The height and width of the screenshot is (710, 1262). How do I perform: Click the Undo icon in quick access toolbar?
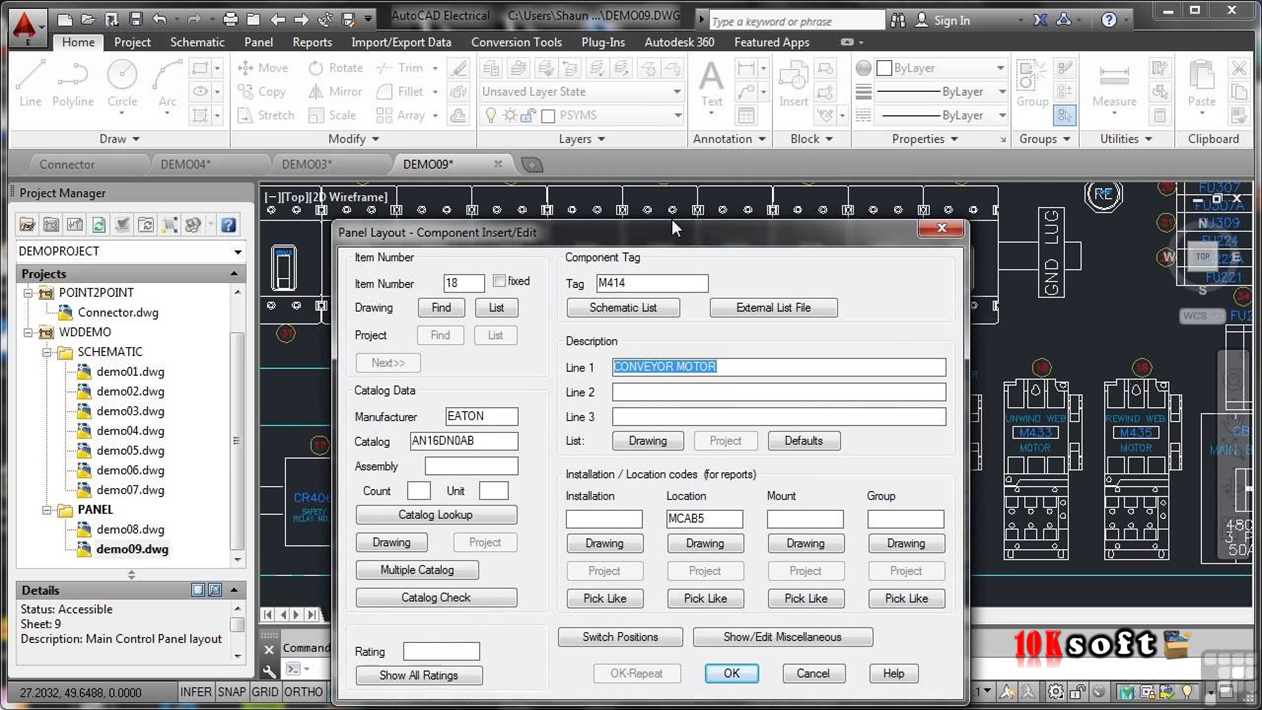(159, 20)
